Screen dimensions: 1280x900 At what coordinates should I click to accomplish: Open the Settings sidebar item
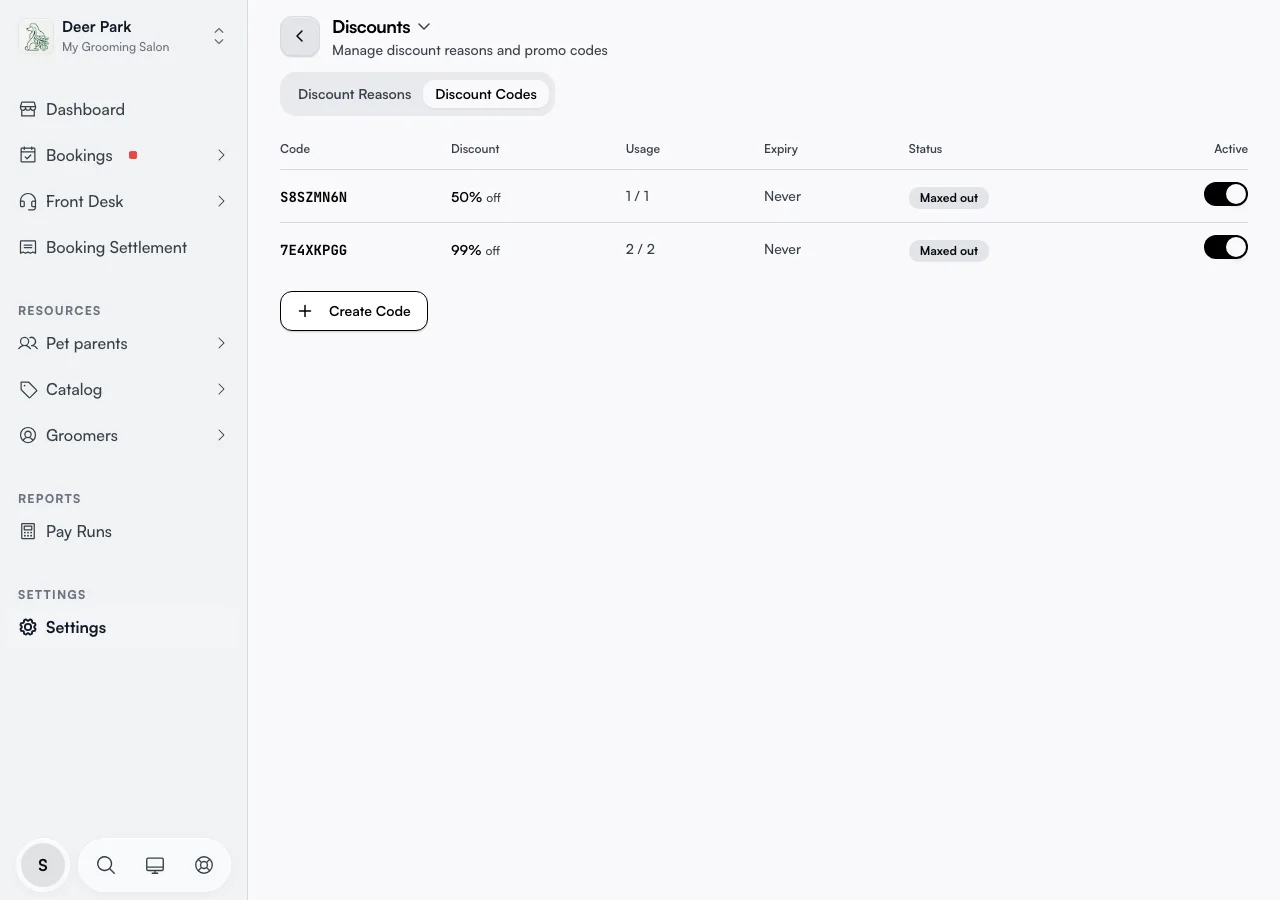pyautogui.click(x=124, y=627)
